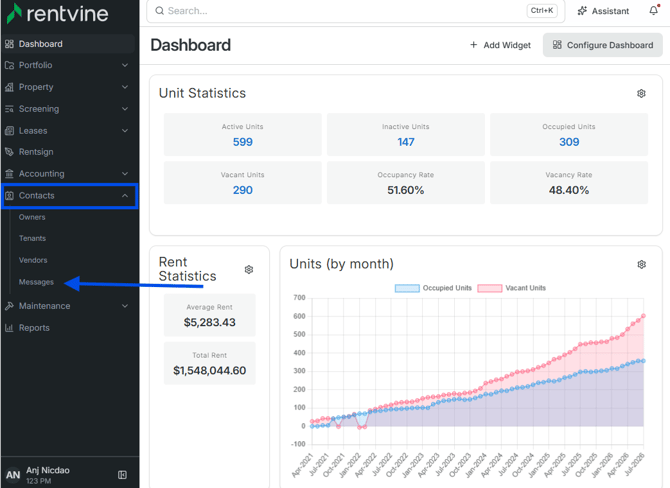Screen dimensions: 670x488
Task: Expand the Accounting sidebar section
Action: coord(68,173)
